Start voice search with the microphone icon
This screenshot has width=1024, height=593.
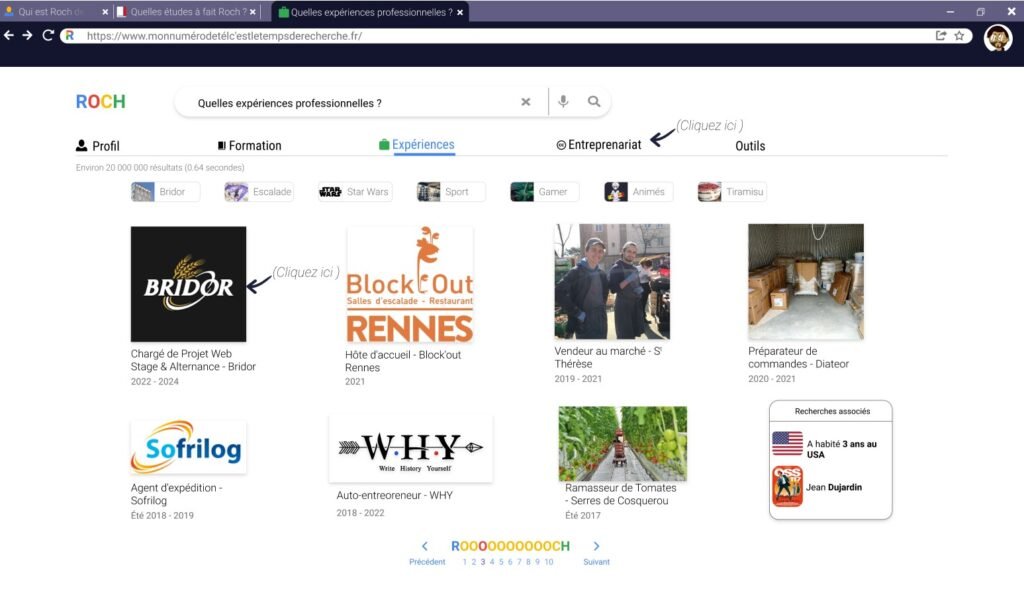tap(563, 101)
